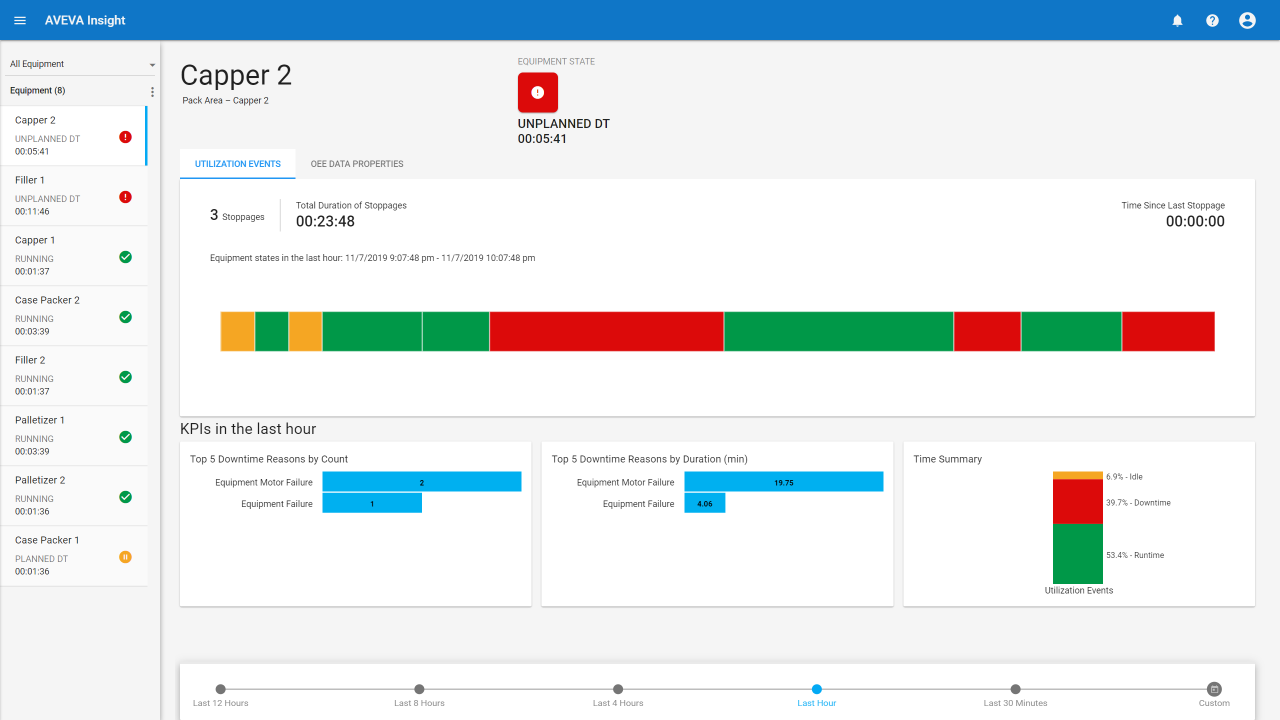
Task: Open the notifications bell
Action: pos(1177,20)
